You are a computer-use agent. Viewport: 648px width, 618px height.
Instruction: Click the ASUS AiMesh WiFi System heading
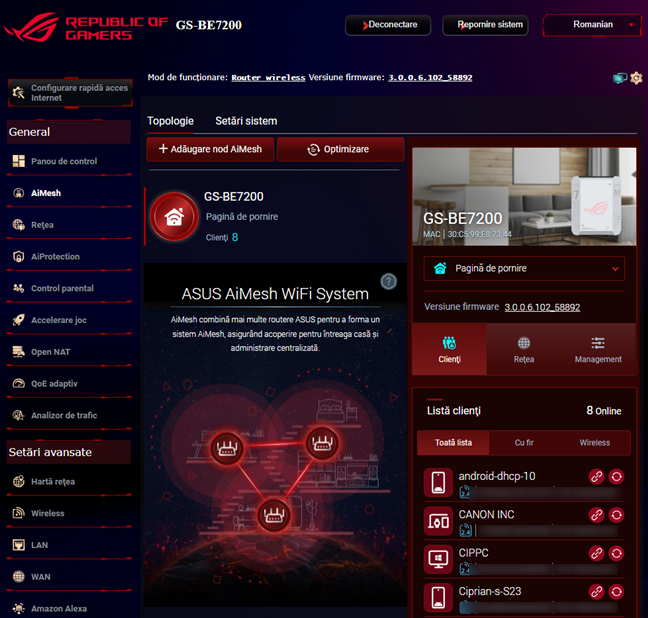coord(275,294)
